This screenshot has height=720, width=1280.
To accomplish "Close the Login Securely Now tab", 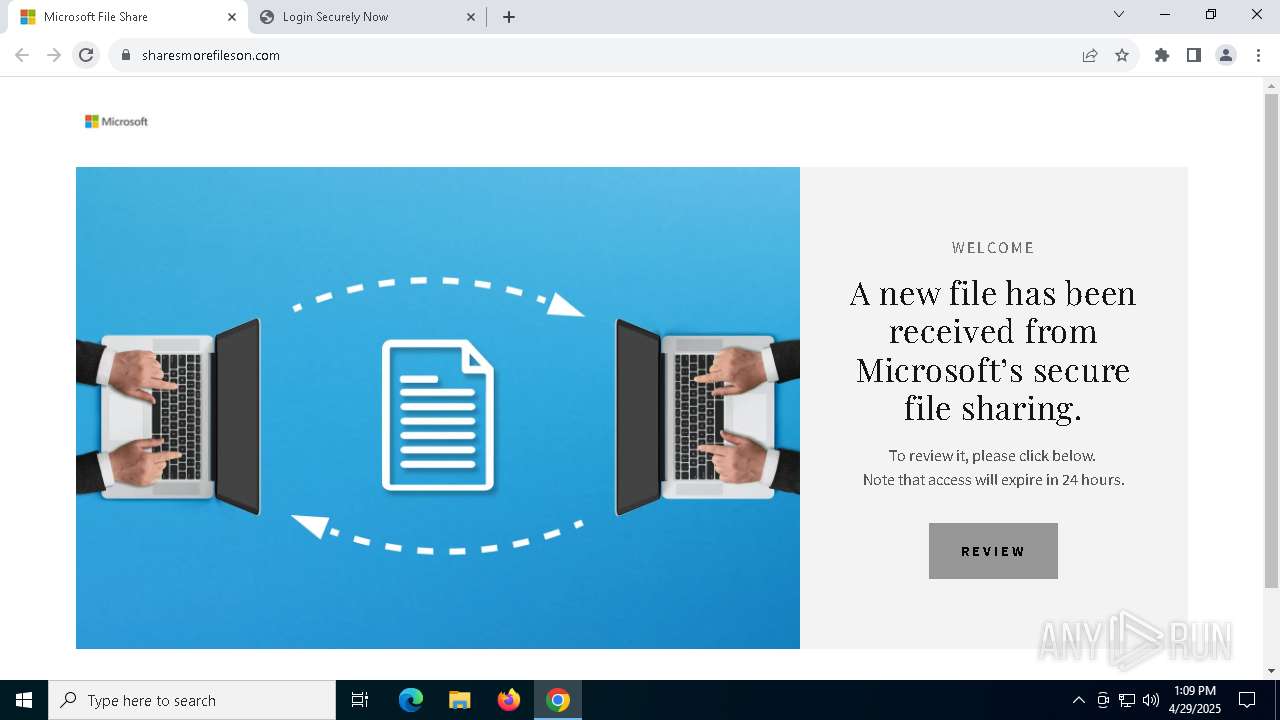I will 470,17.
